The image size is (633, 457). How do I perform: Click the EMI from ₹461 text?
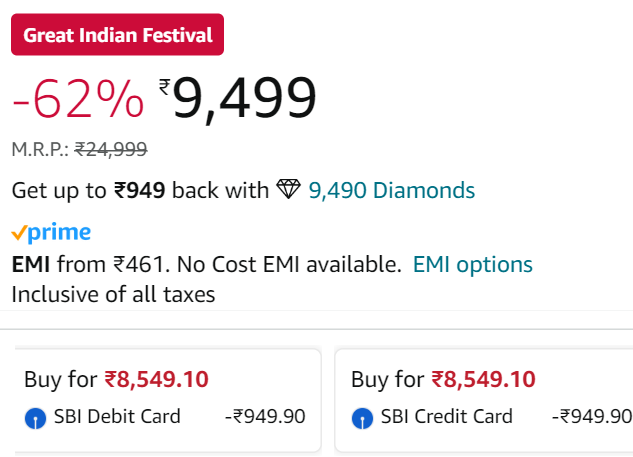click(88, 265)
